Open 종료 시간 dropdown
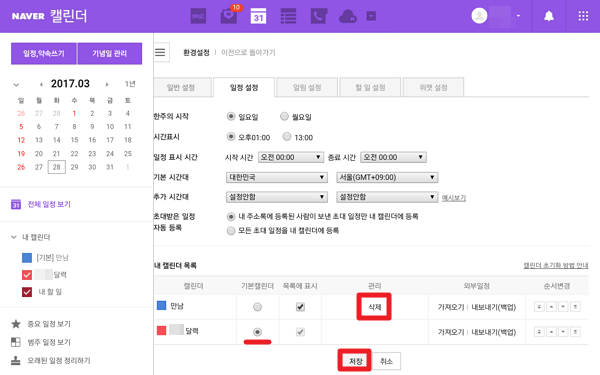Image resolution: width=600 pixels, height=375 pixels. (x=393, y=157)
